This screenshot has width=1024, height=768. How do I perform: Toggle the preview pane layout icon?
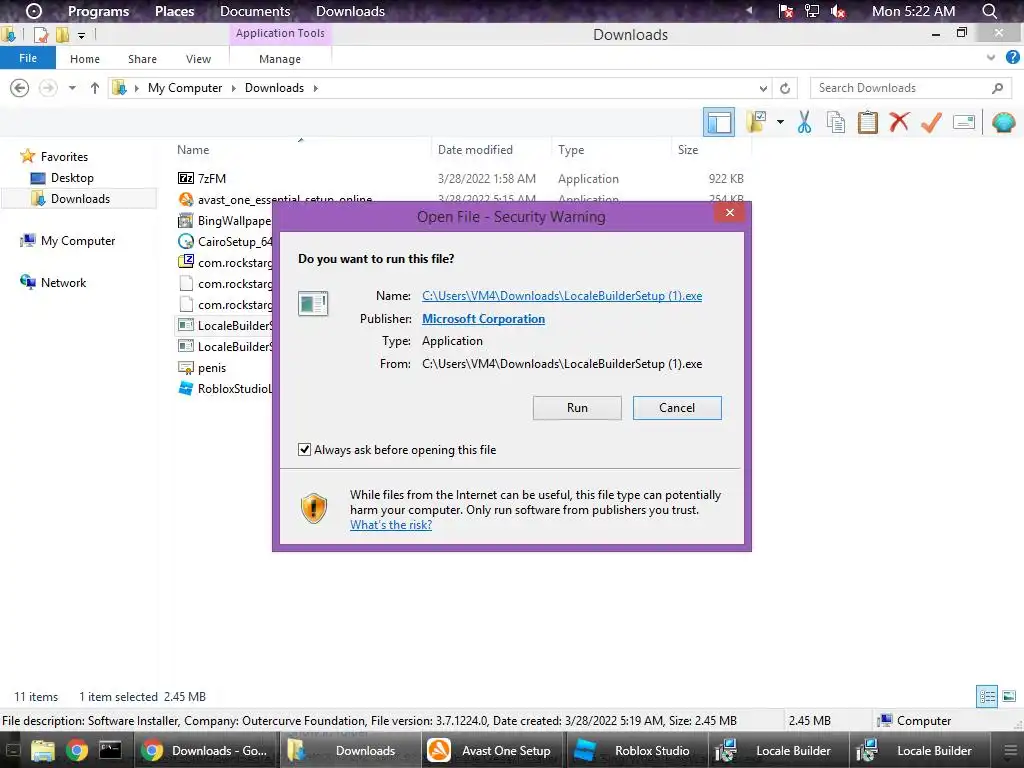719,122
